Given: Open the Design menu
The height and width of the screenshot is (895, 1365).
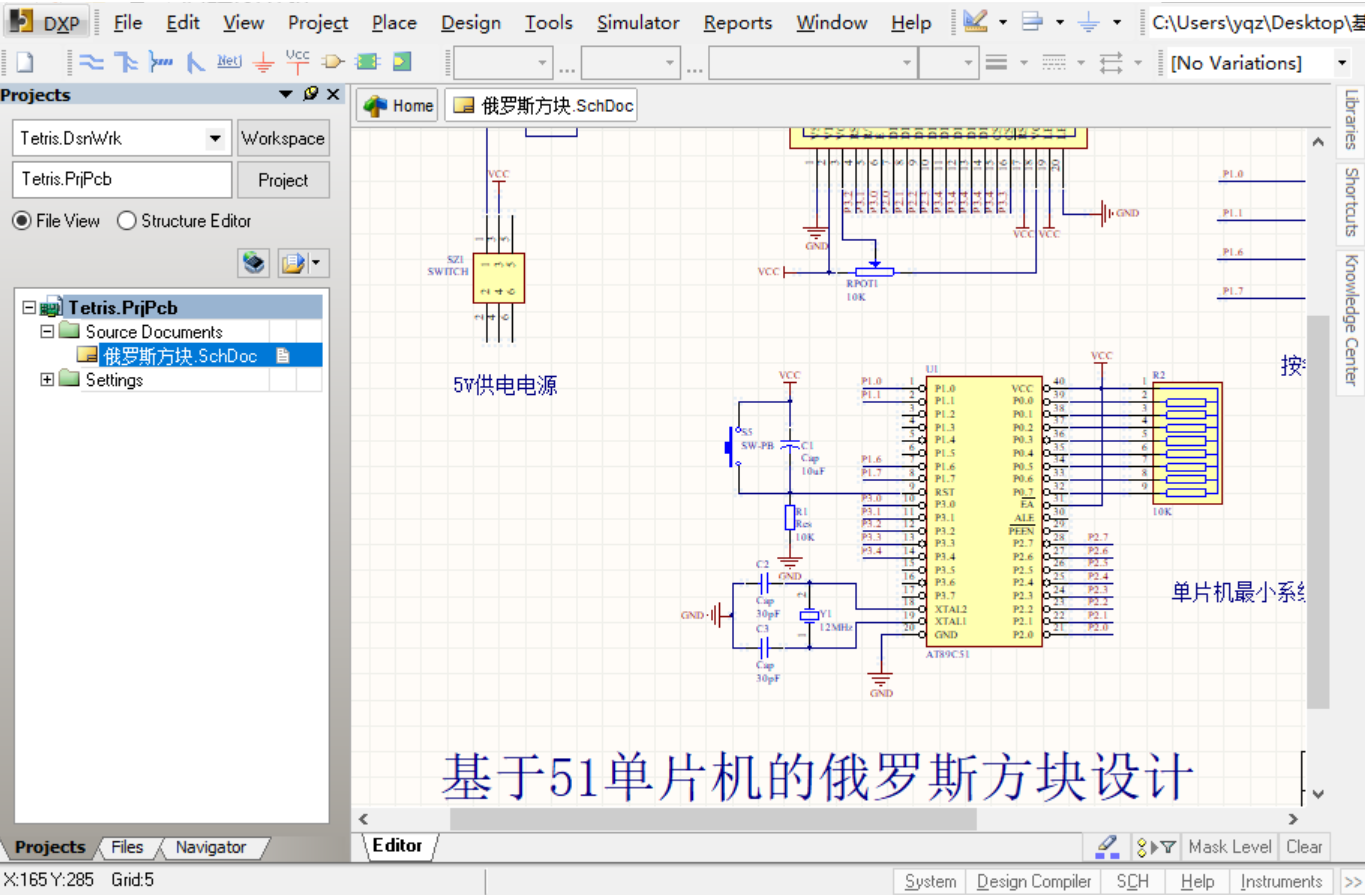Looking at the screenshot, I should click(x=471, y=22).
